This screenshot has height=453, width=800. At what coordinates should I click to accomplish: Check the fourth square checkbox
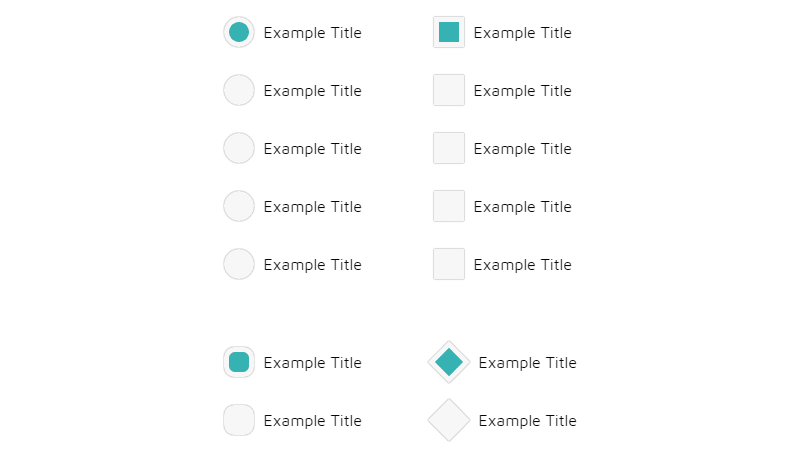[x=449, y=206]
